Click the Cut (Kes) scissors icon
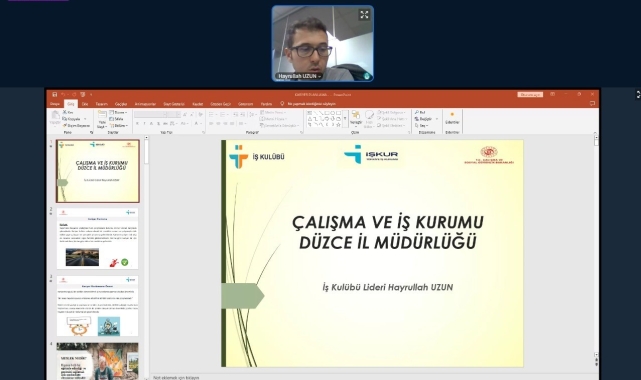Screen dimensions: 641x380 pos(65,112)
